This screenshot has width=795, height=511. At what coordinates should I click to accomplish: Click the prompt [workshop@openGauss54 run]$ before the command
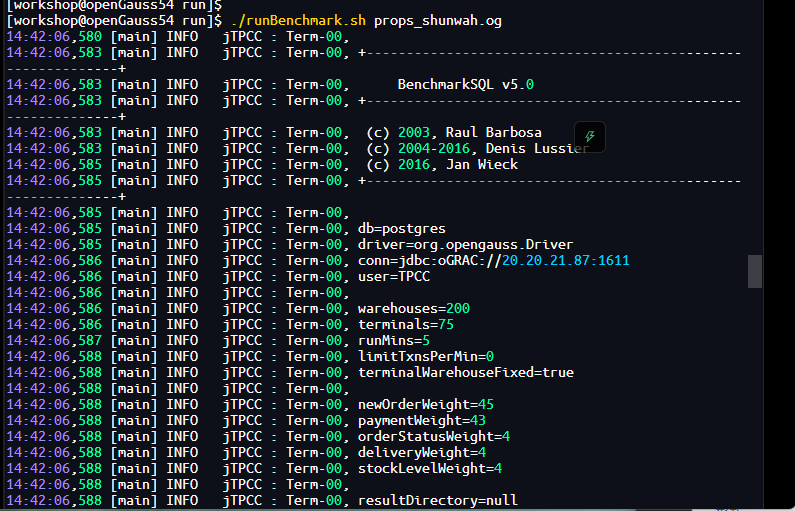114,21
